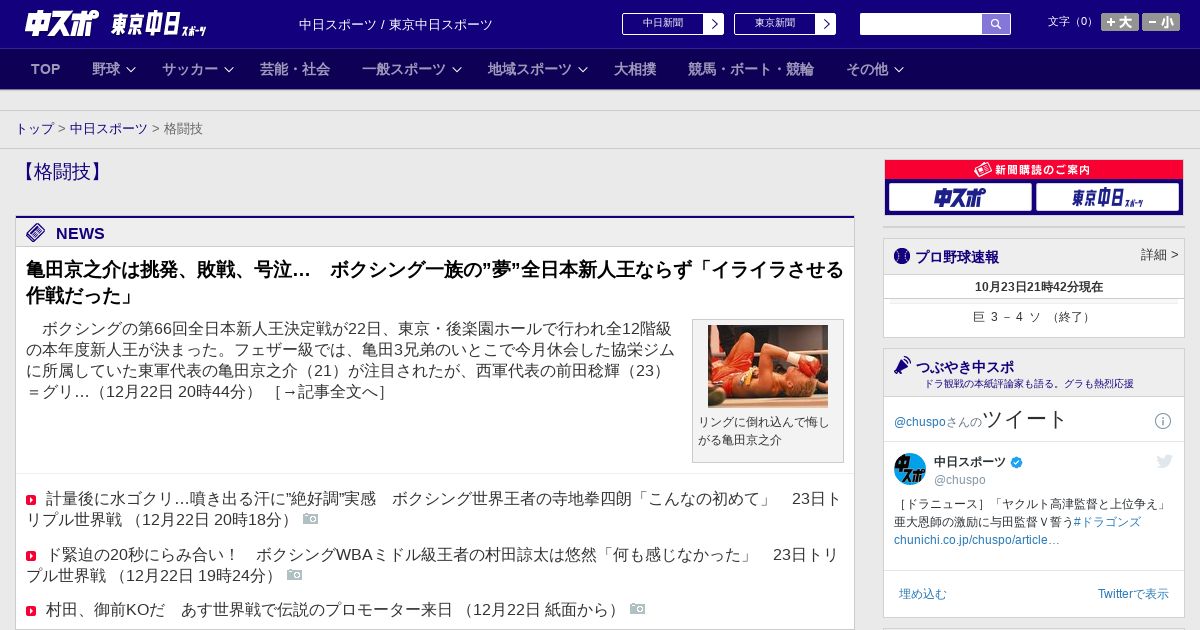Click the 中日スポーツ Twitter avatar
1200x630 pixels.
coord(910,469)
